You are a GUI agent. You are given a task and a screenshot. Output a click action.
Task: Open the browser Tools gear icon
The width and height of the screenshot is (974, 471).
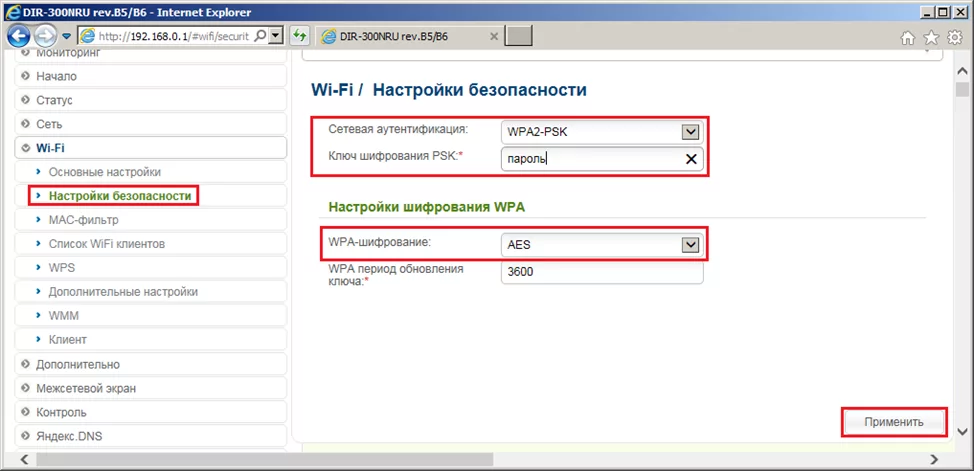[955, 38]
